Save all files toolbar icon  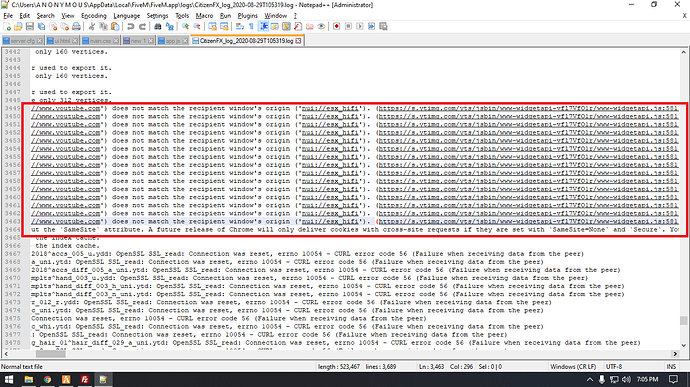[41, 26]
